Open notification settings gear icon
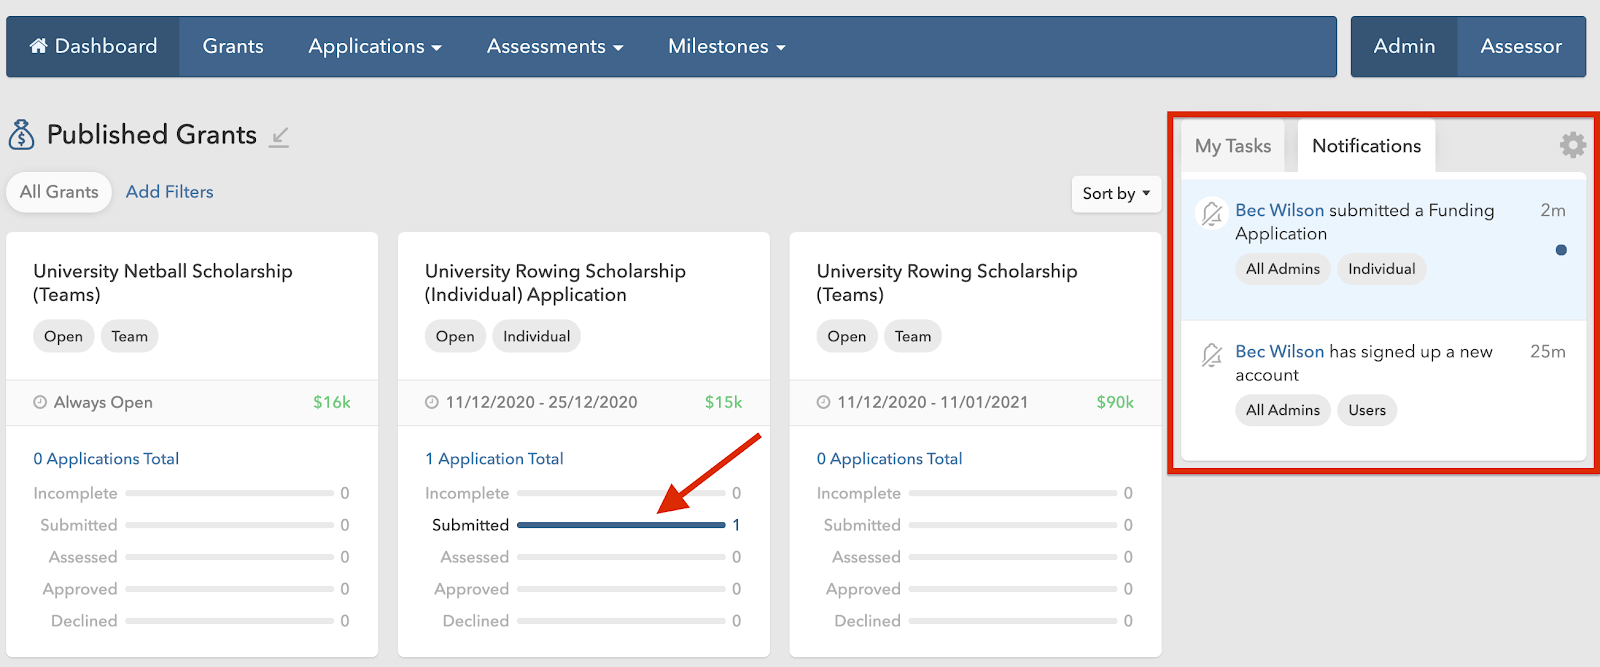The height and width of the screenshot is (667, 1600). [x=1572, y=146]
